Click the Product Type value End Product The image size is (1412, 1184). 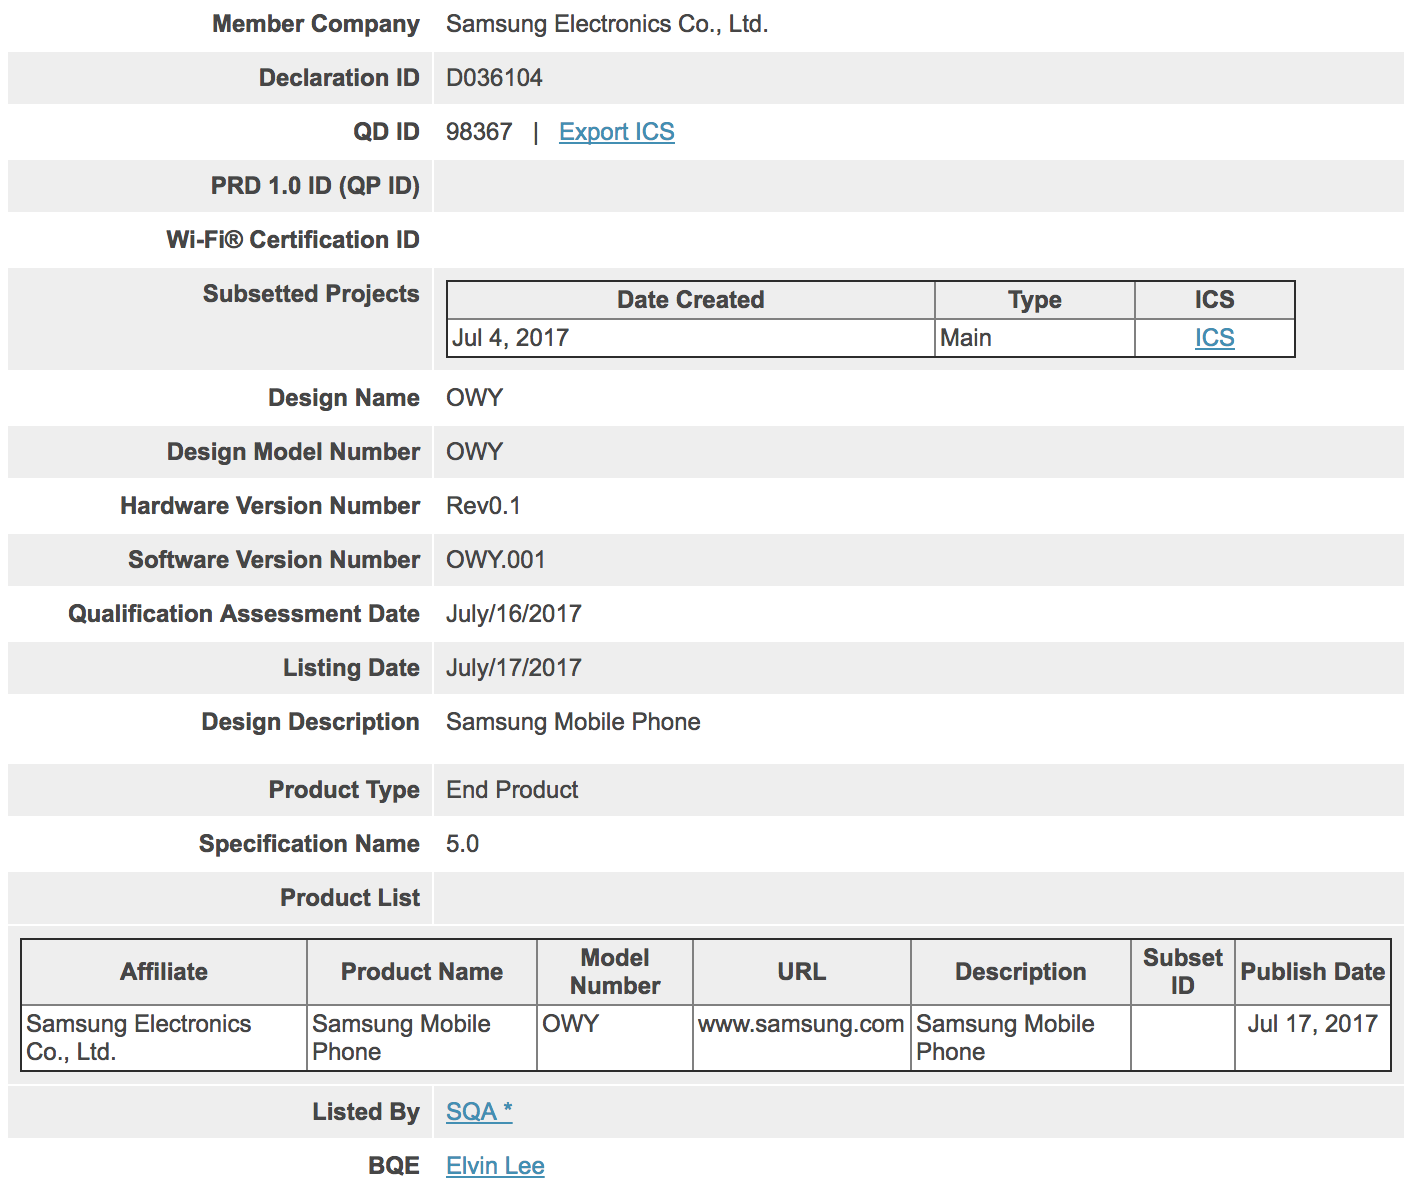tap(512, 790)
